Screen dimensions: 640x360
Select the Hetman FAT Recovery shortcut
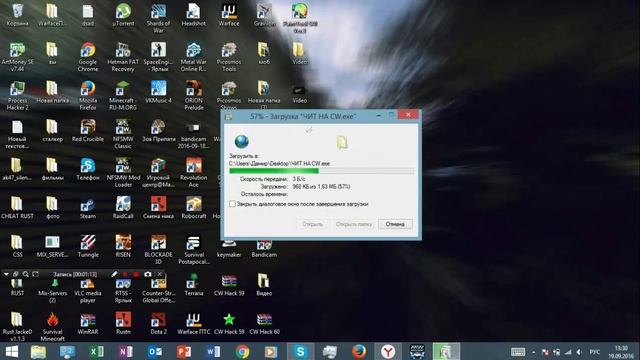click(x=123, y=57)
